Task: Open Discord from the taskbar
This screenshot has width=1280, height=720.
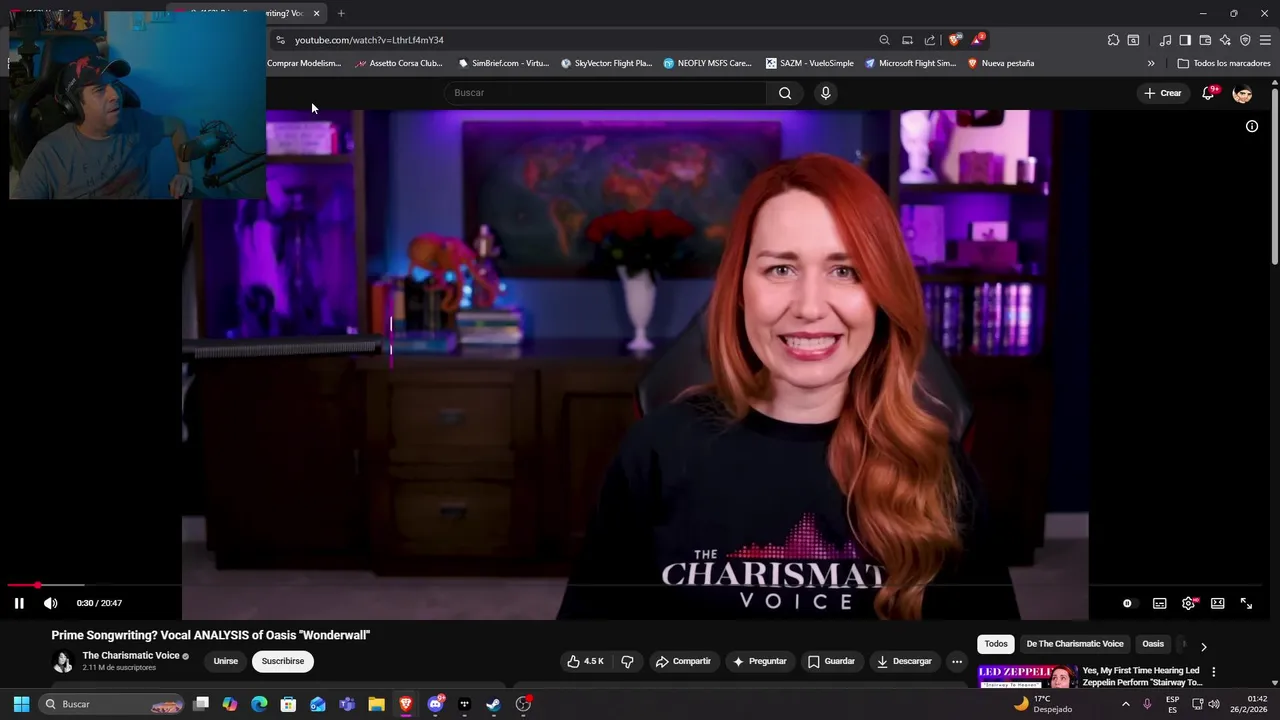Action: tap(435, 704)
